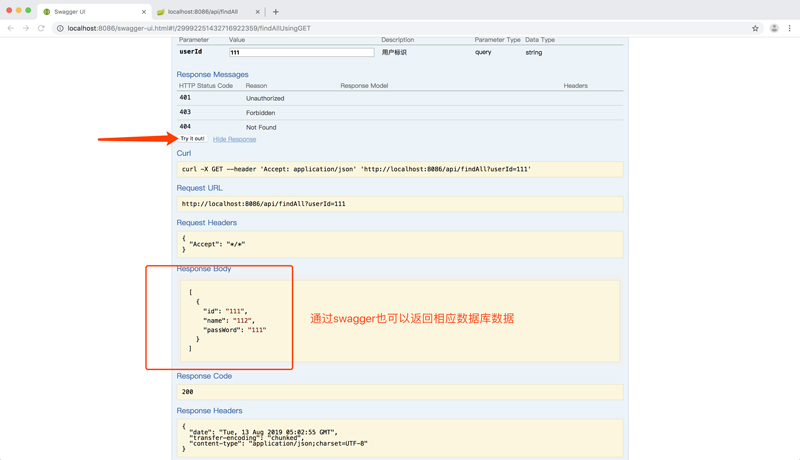800x460 pixels.
Task: Click the 用户标识 description text
Action: pos(394,52)
